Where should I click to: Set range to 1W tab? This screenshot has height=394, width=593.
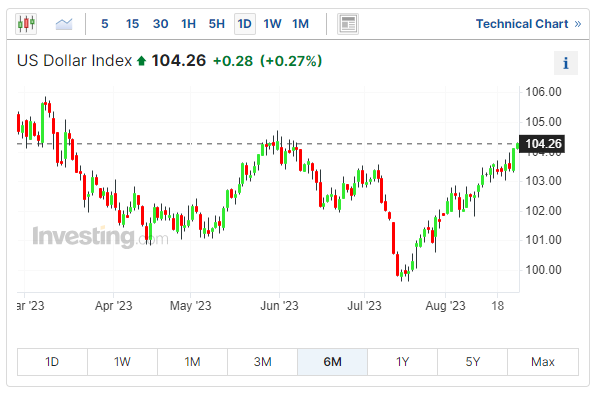(123, 362)
